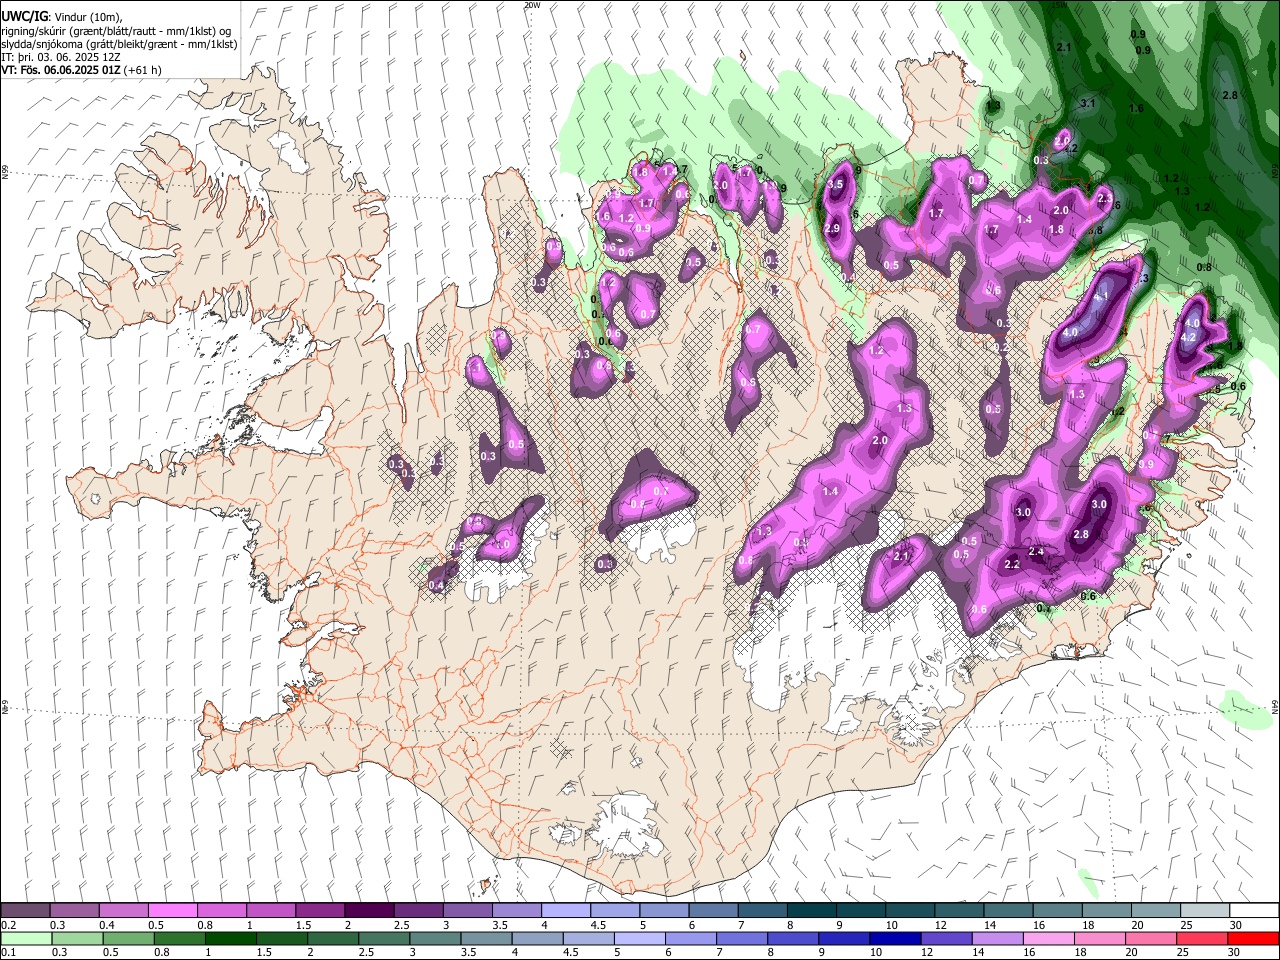Select the bright pink swatch between 0.5 and 0.8 in the upper scale
The height and width of the screenshot is (960, 1280).
[x=172, y=911]
